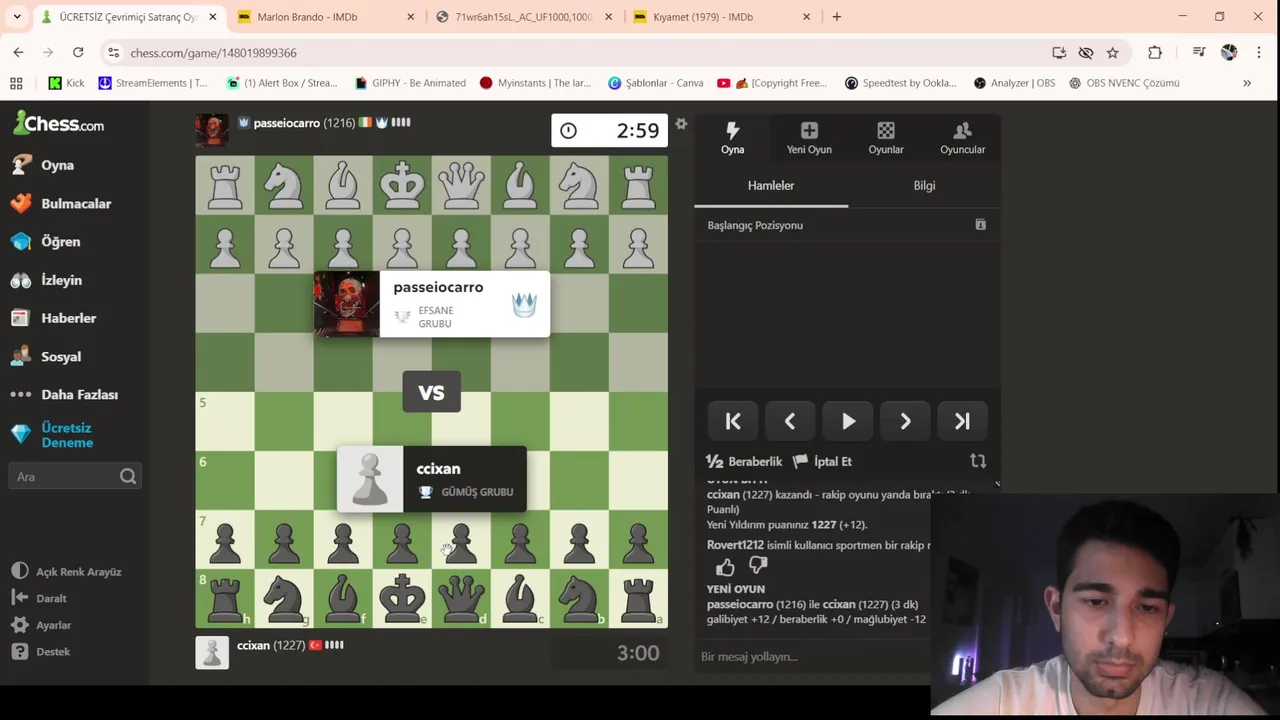Open Sosyal social section
Viewport: 1280px width, 720px height.
pos(47,356)
